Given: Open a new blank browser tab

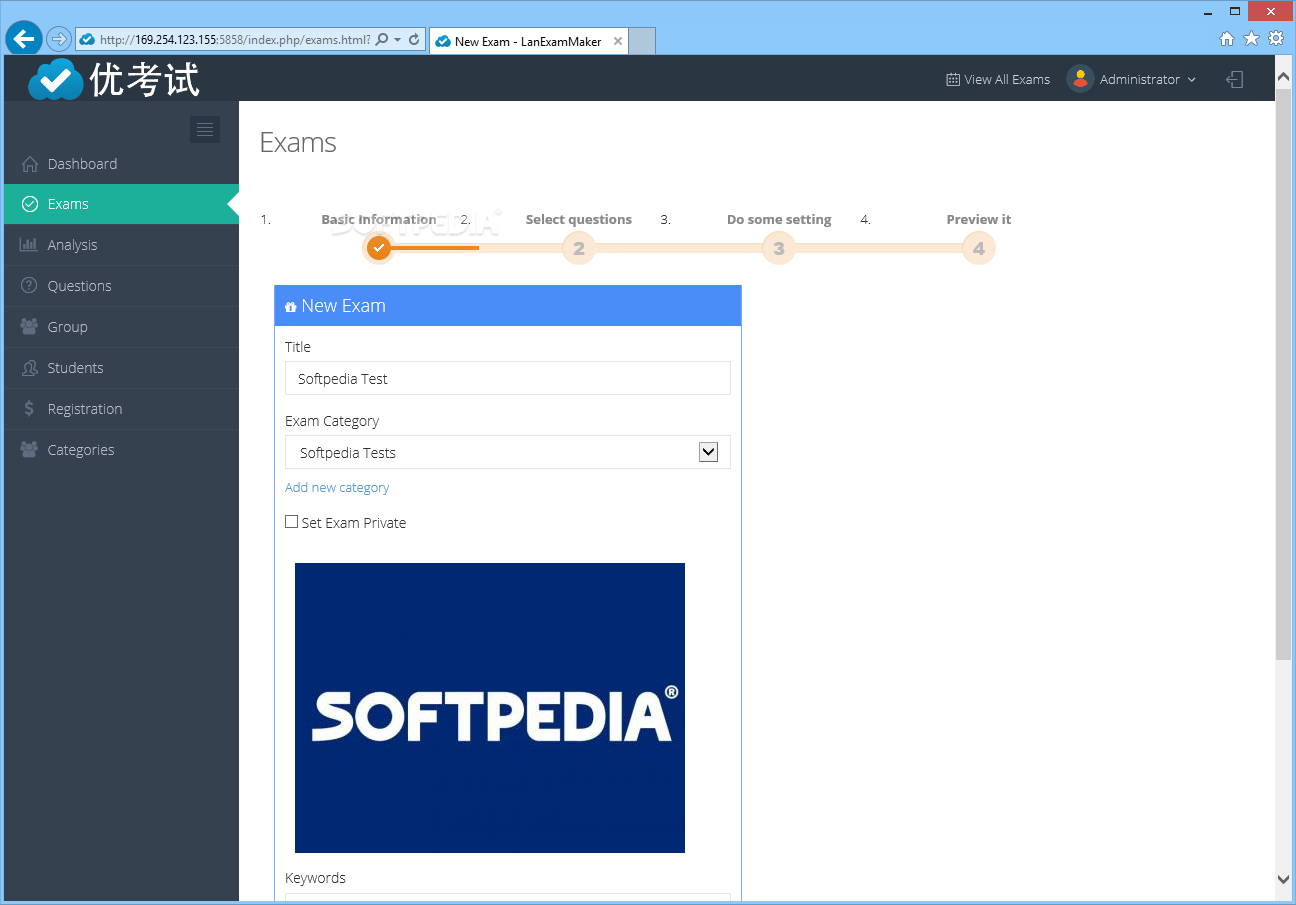Looking at the screenshot, I should click(x=642, y=41).
